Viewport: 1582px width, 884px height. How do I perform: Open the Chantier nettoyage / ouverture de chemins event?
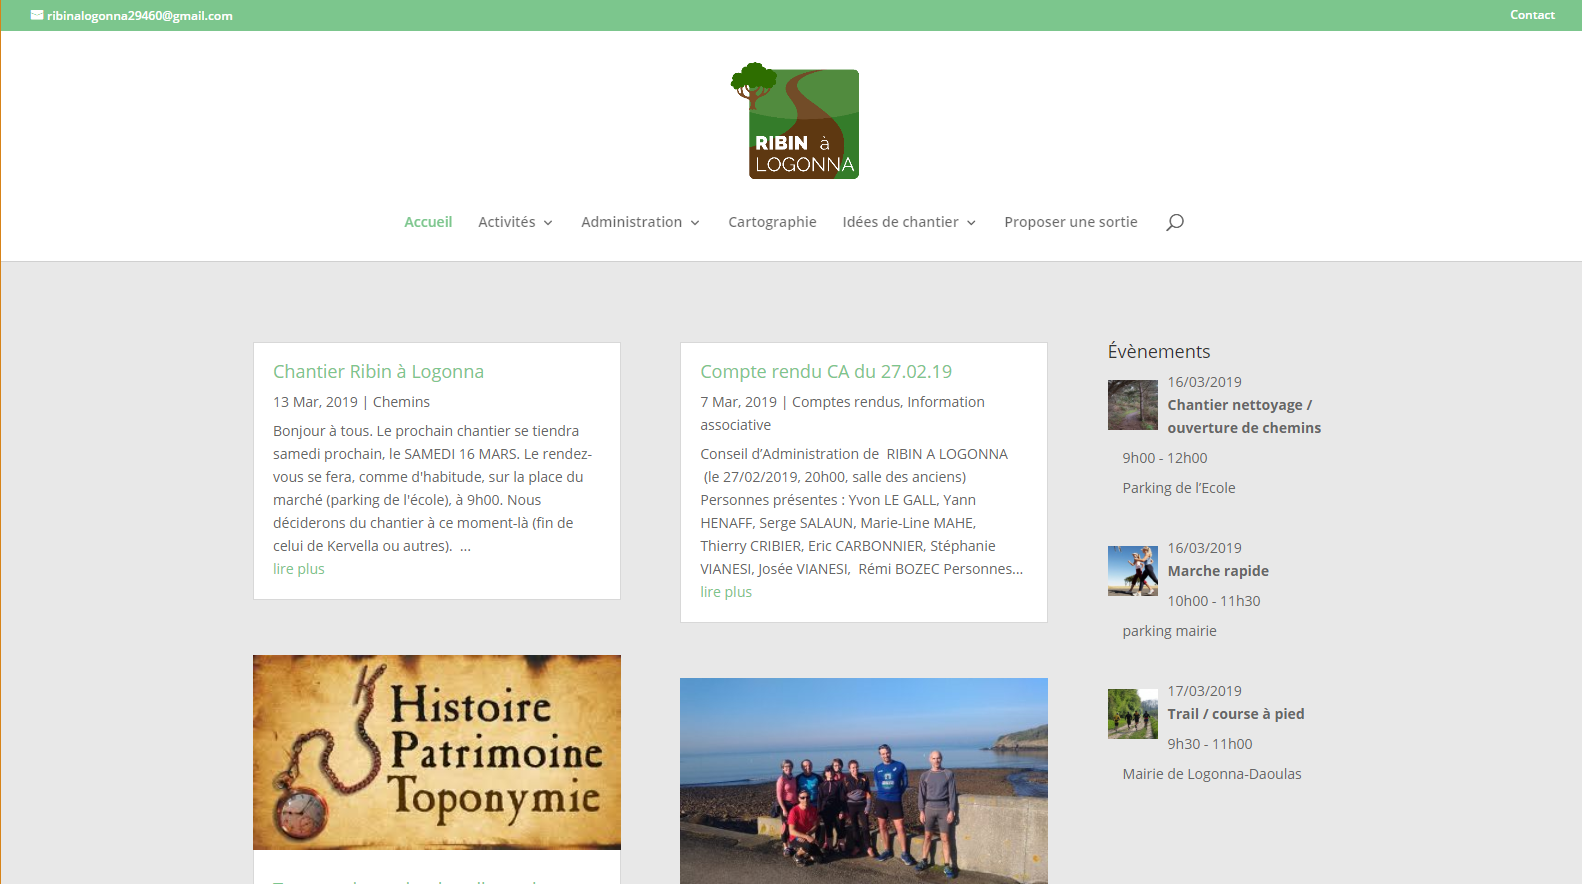pos(1244,416)
